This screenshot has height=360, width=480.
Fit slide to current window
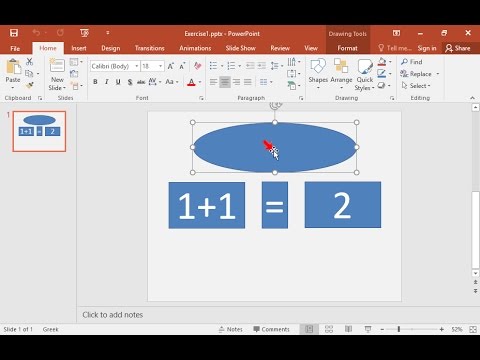pos(473,329)
